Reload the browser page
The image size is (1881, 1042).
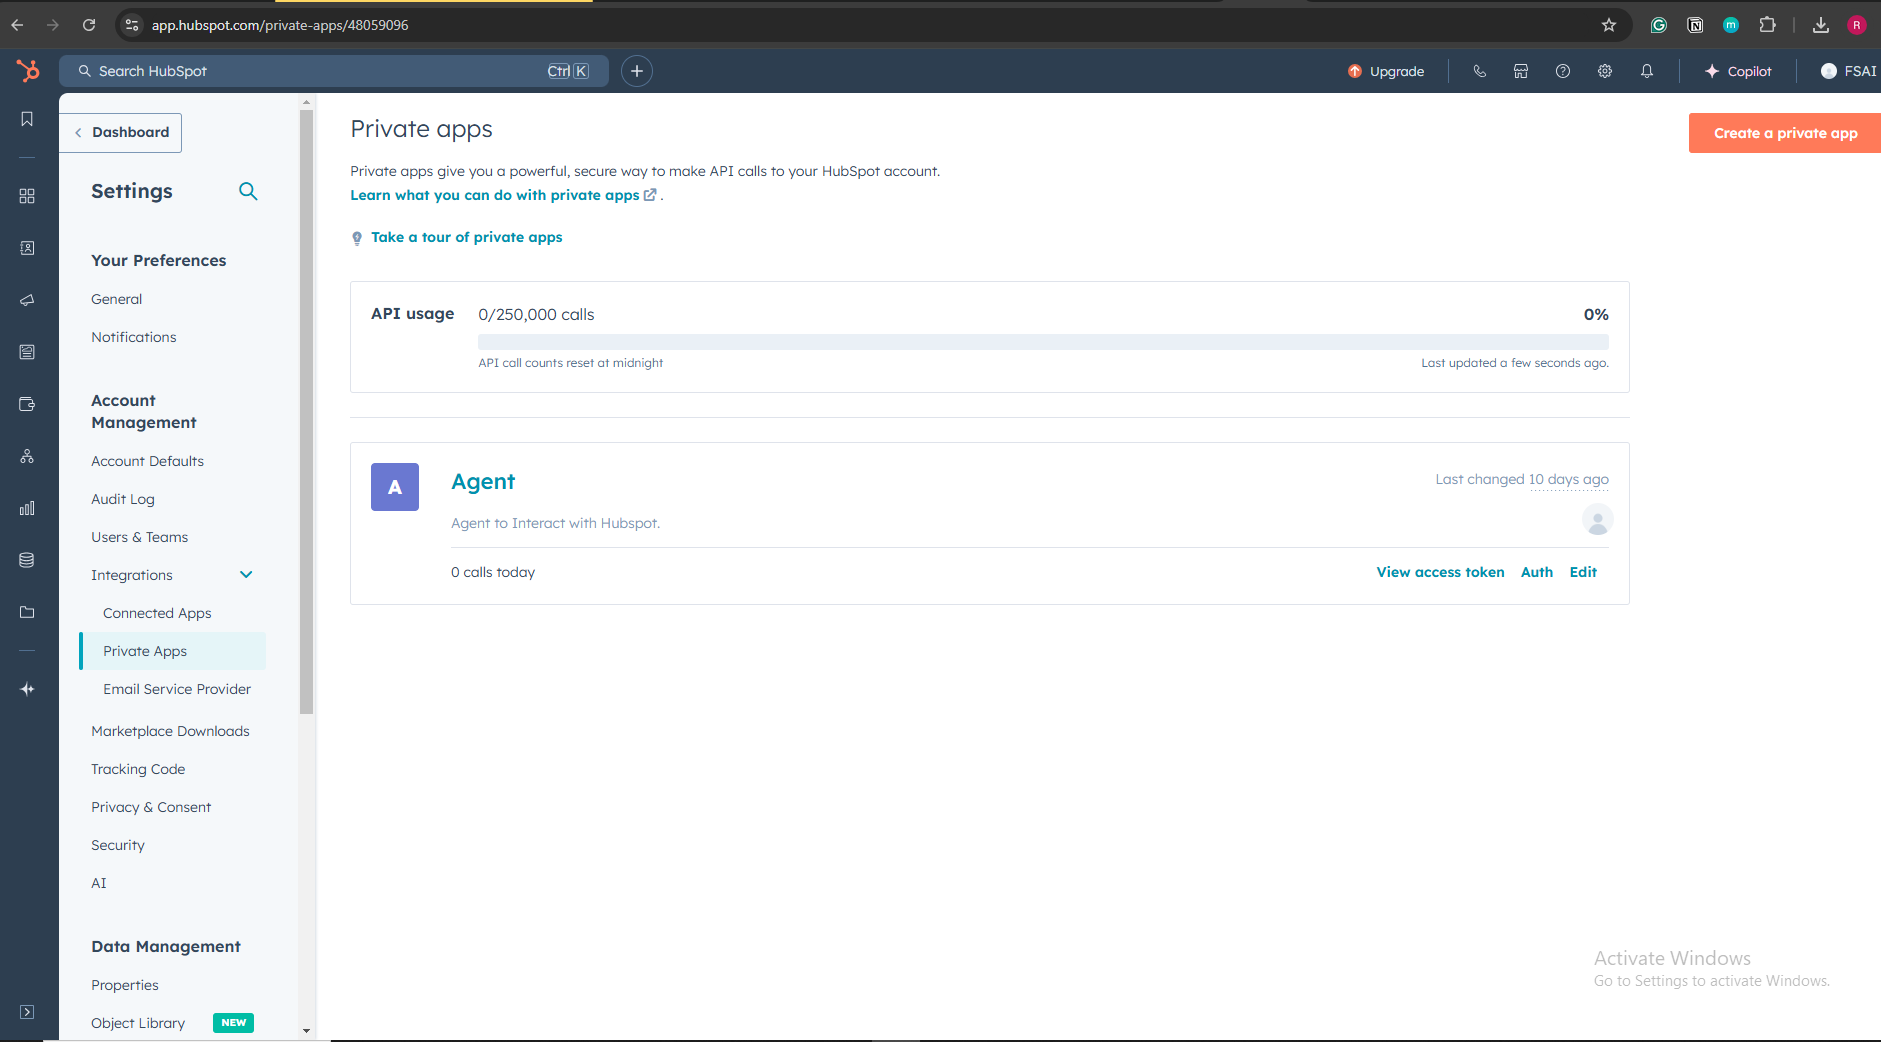[x=89, y=25]
